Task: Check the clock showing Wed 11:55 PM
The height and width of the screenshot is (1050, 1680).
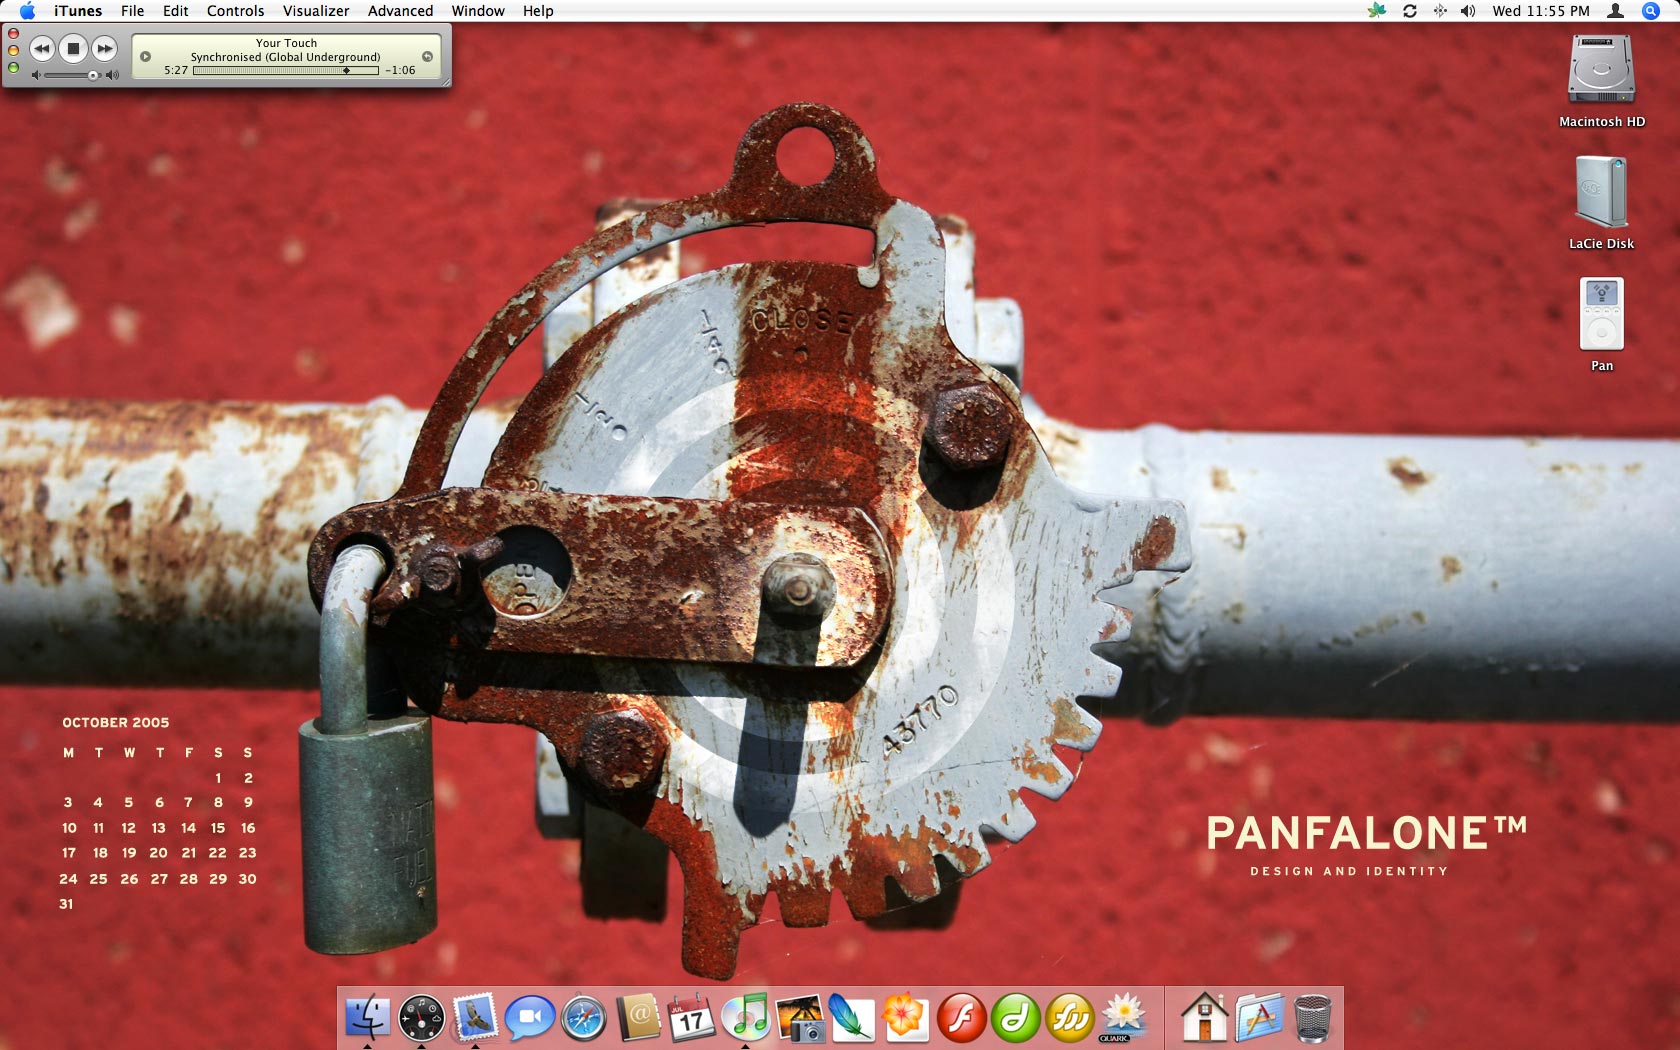Action: (1542, 11)
